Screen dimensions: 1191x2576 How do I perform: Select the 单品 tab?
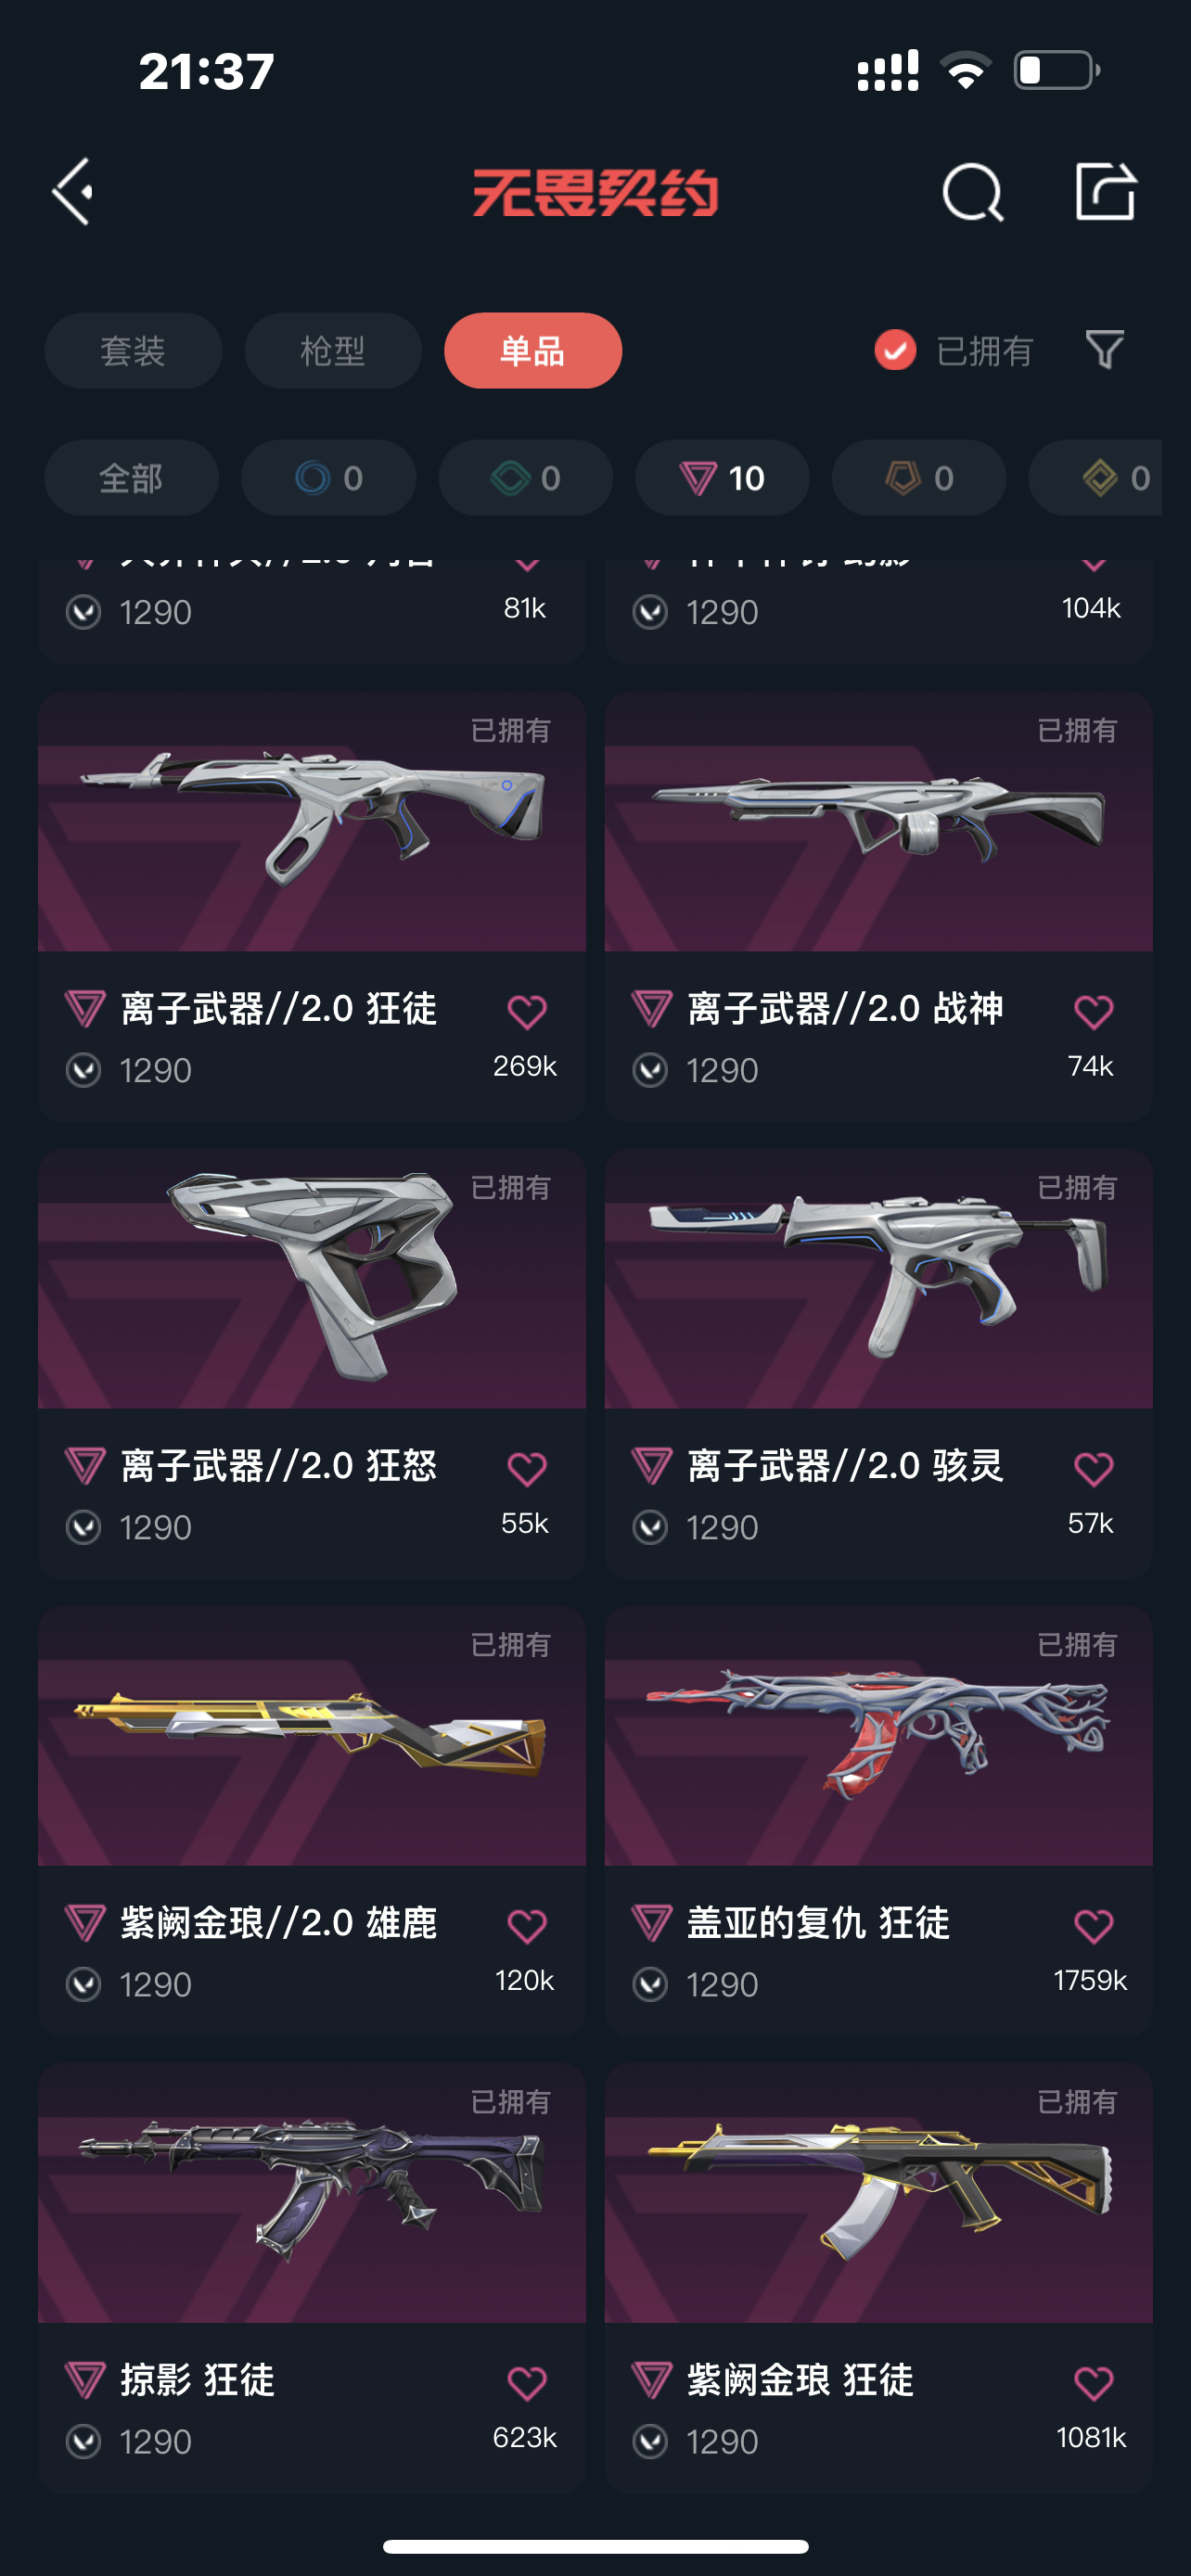pyautogui.click(x=533, y=351)
